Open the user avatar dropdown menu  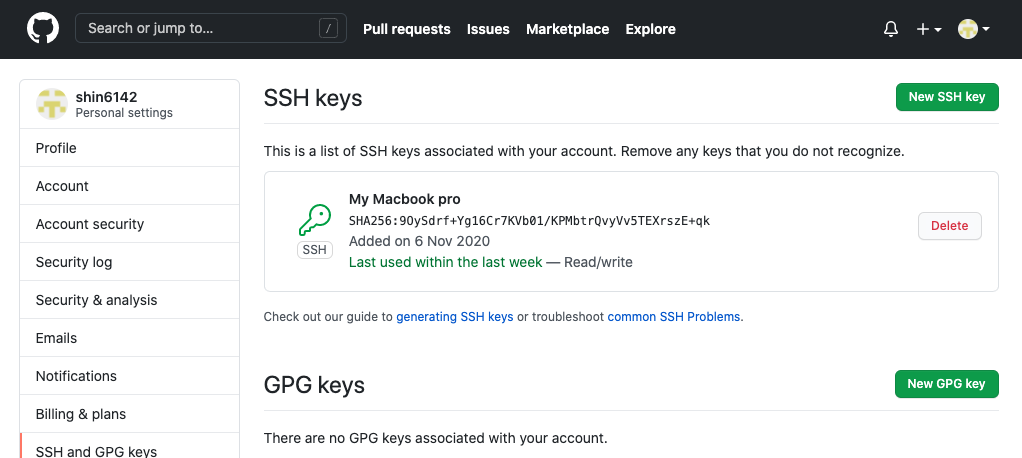coord(973,29)
